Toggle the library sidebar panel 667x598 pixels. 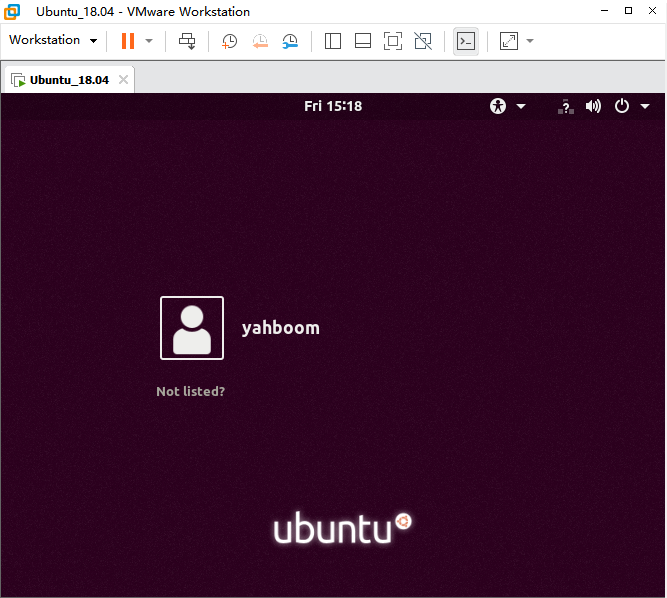click(333, 41)
